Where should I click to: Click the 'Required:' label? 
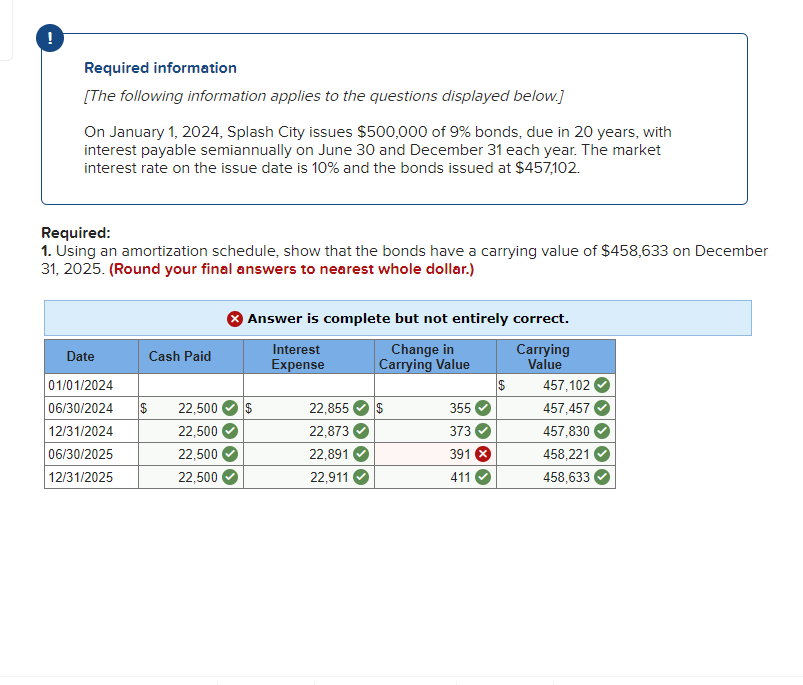click(76, 232)
